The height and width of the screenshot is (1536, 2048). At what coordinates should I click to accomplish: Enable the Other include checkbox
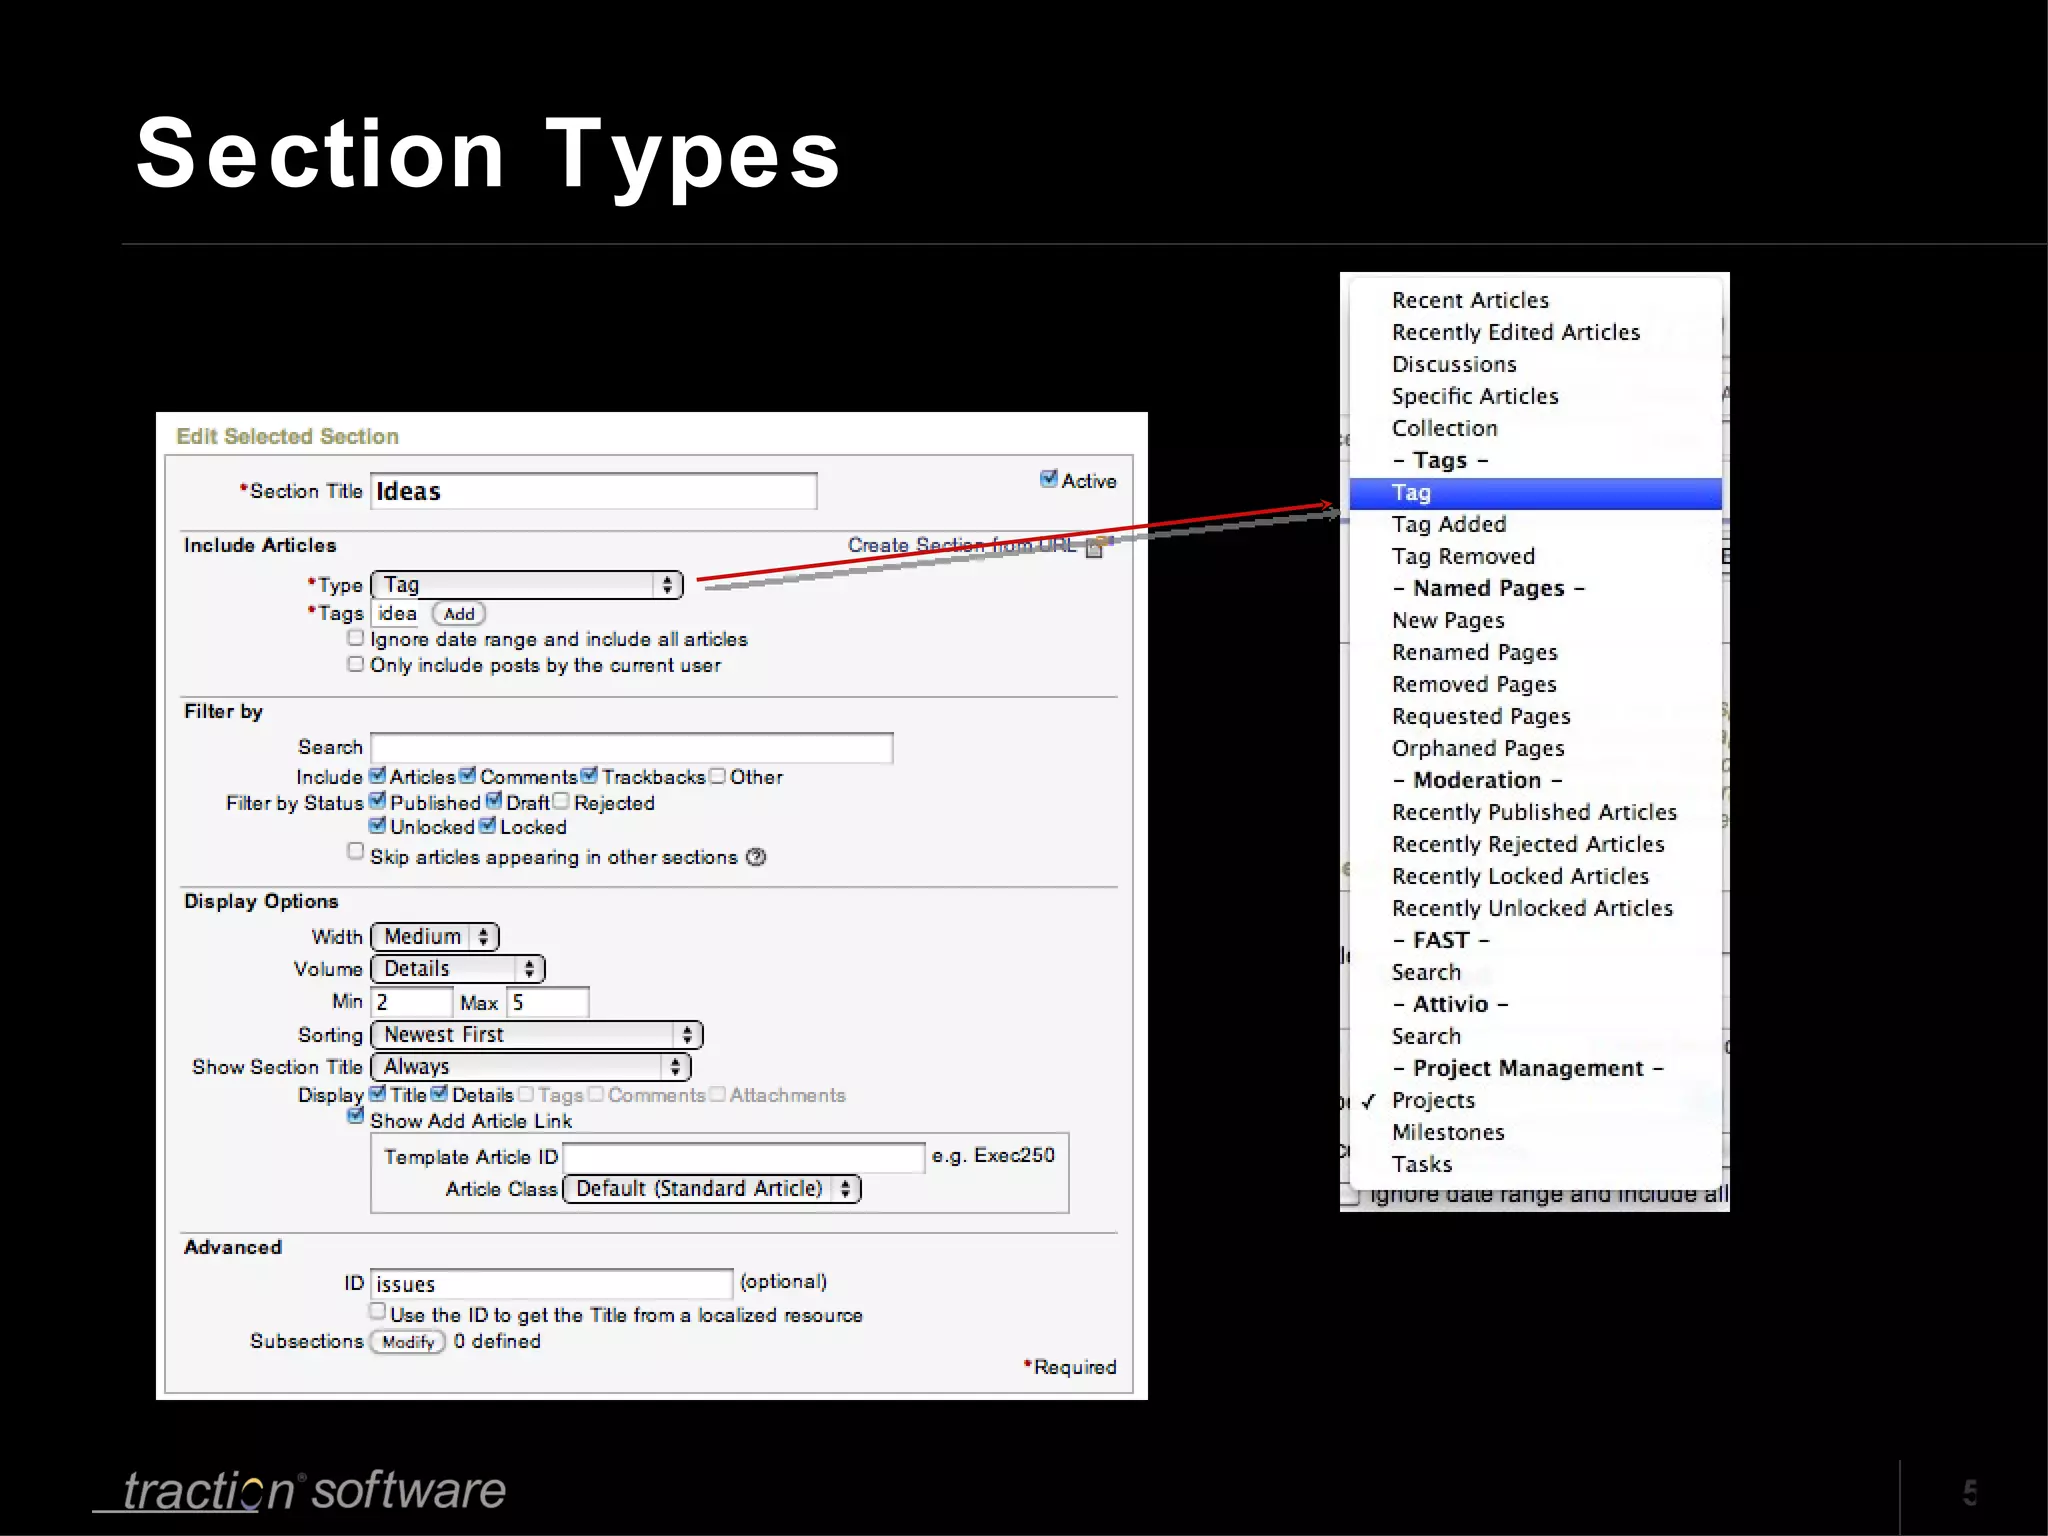pyautogui.click(x=717, y=776)
